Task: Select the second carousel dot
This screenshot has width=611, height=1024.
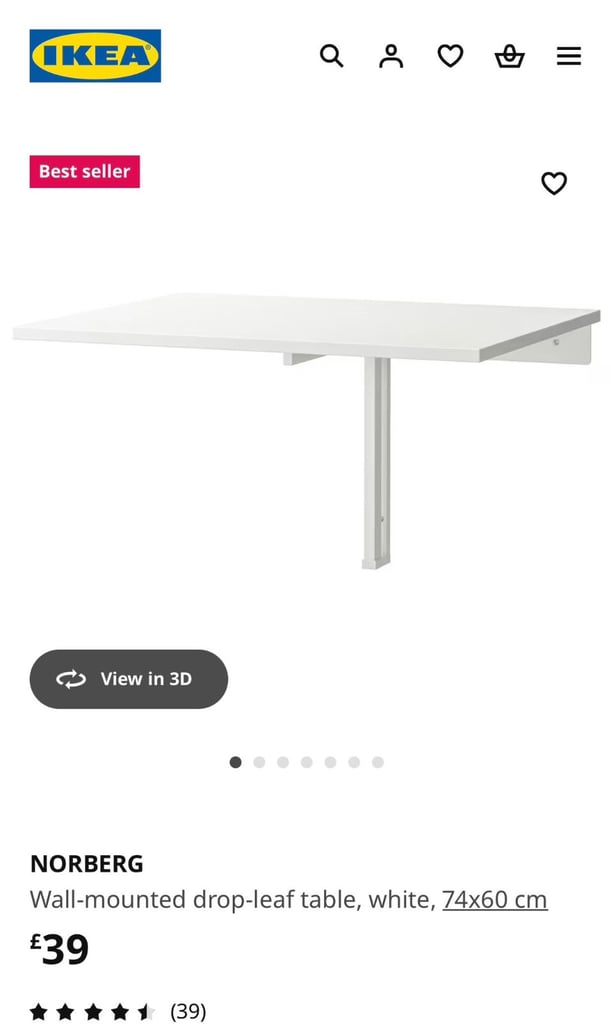Action: (x=259, y=762)
